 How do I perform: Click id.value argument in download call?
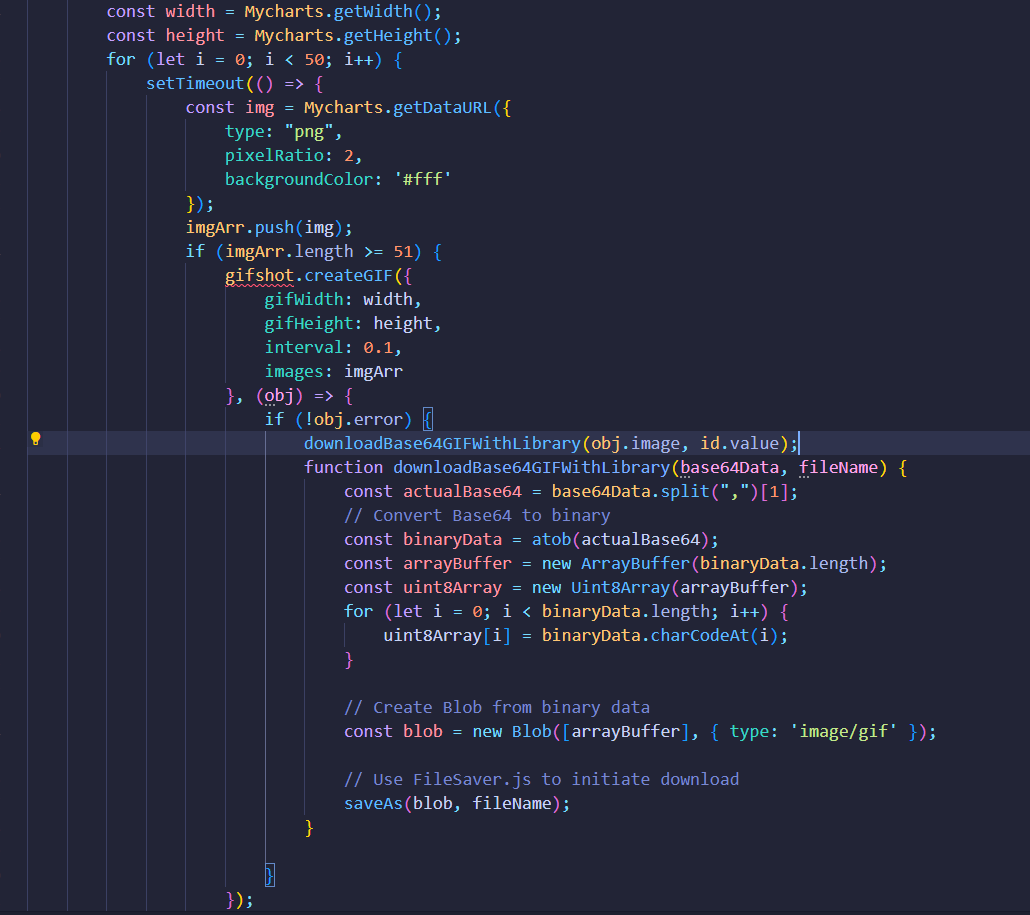[x=754, y=443]
